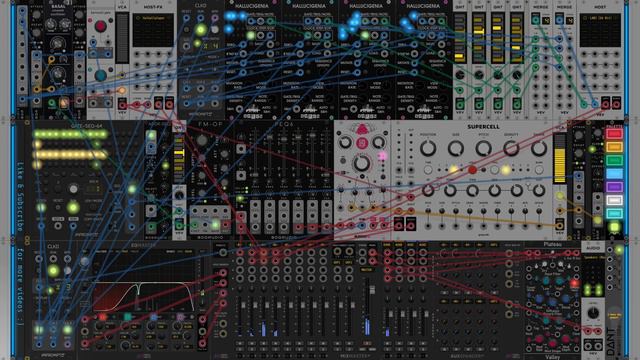The image size is (640, 360).
Task: Click the Supercell POSITION knob
Action: pos(428,149)
